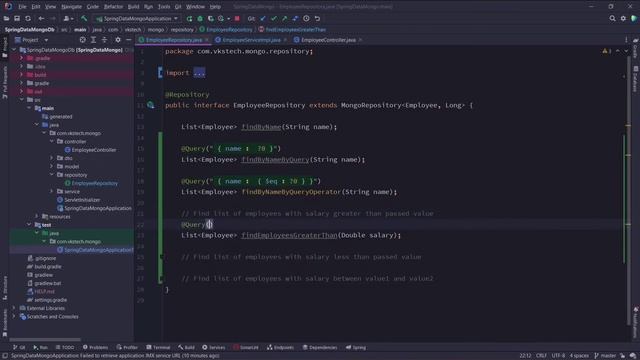
Task: Collapse the controller package
Action: pyautogui.click(x=51, y=142)
